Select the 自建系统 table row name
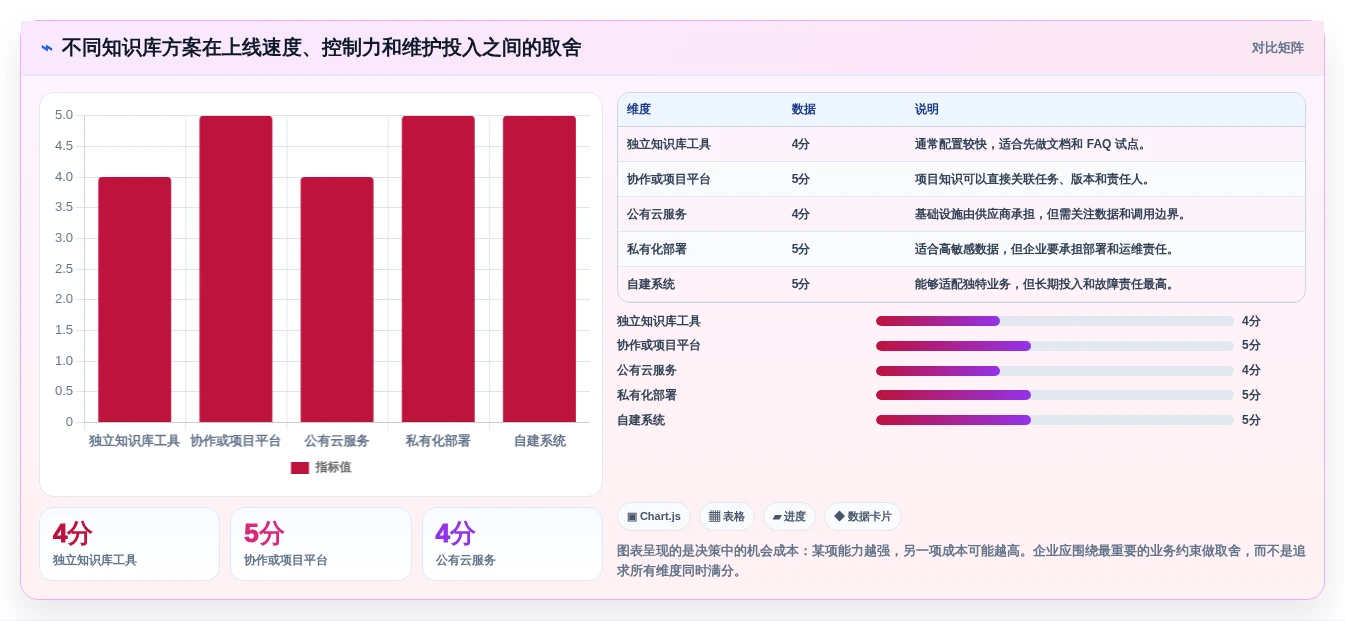This screenshot has height=621, width=1345. [651, 284]
